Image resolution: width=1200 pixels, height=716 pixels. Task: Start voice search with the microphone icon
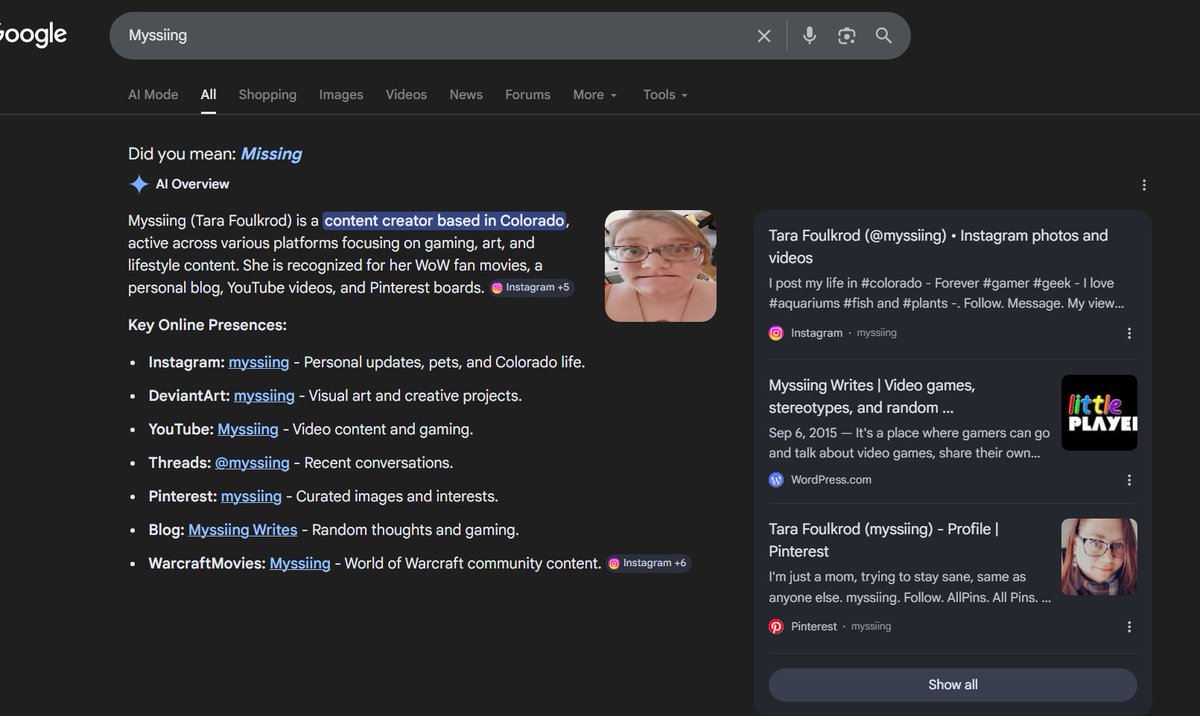(809, 36)
